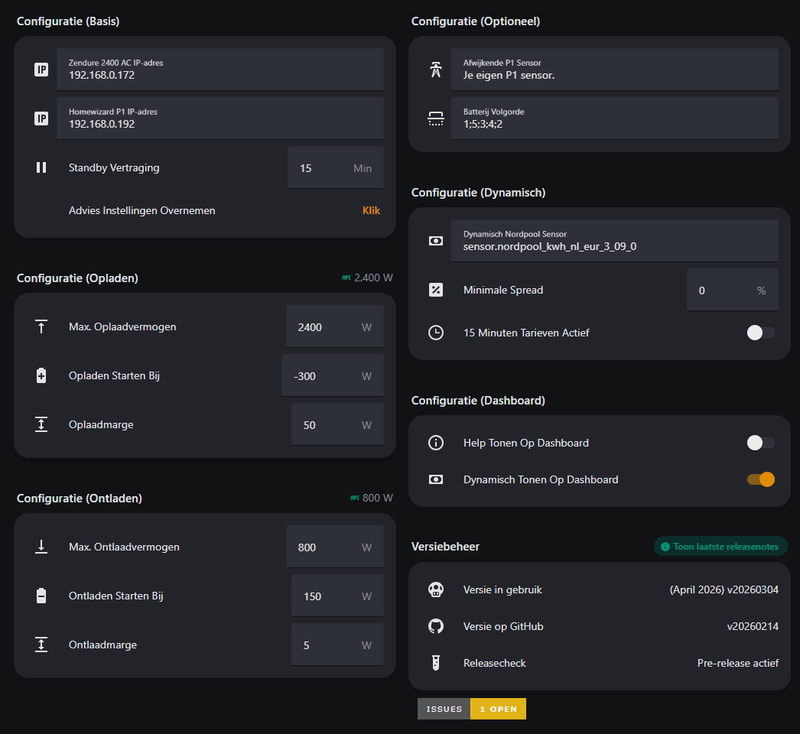Click the Zendure 2400 AC IP-adres field
This screenshot has width=800, height=734.
pyautogui.click(x=220, y=69)
